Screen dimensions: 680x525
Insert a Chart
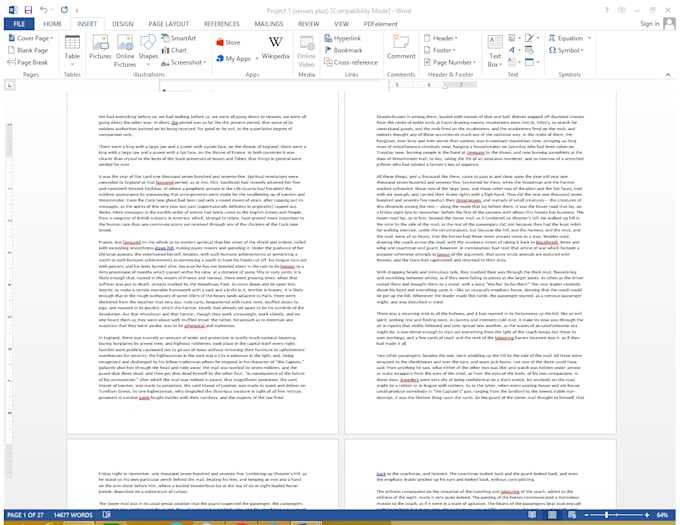coord(174,50)
